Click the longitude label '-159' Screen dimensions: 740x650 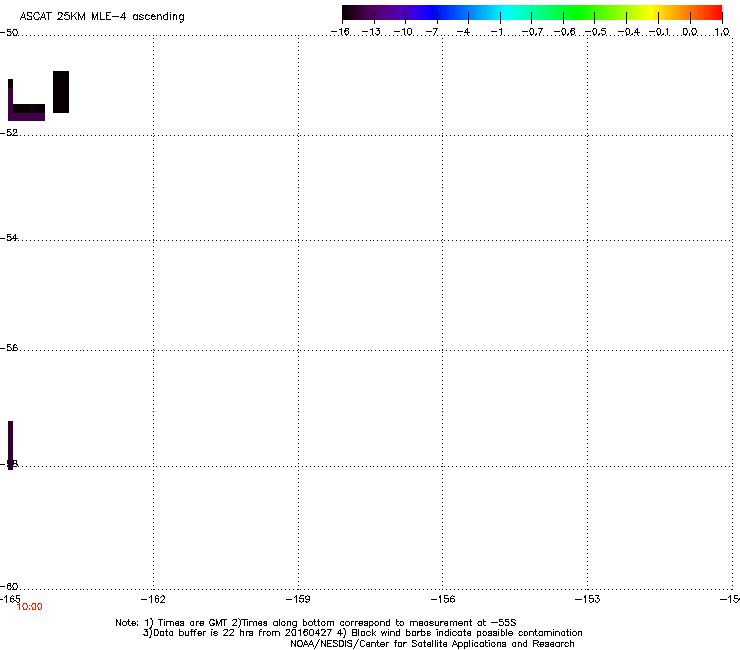click(298, 599)
